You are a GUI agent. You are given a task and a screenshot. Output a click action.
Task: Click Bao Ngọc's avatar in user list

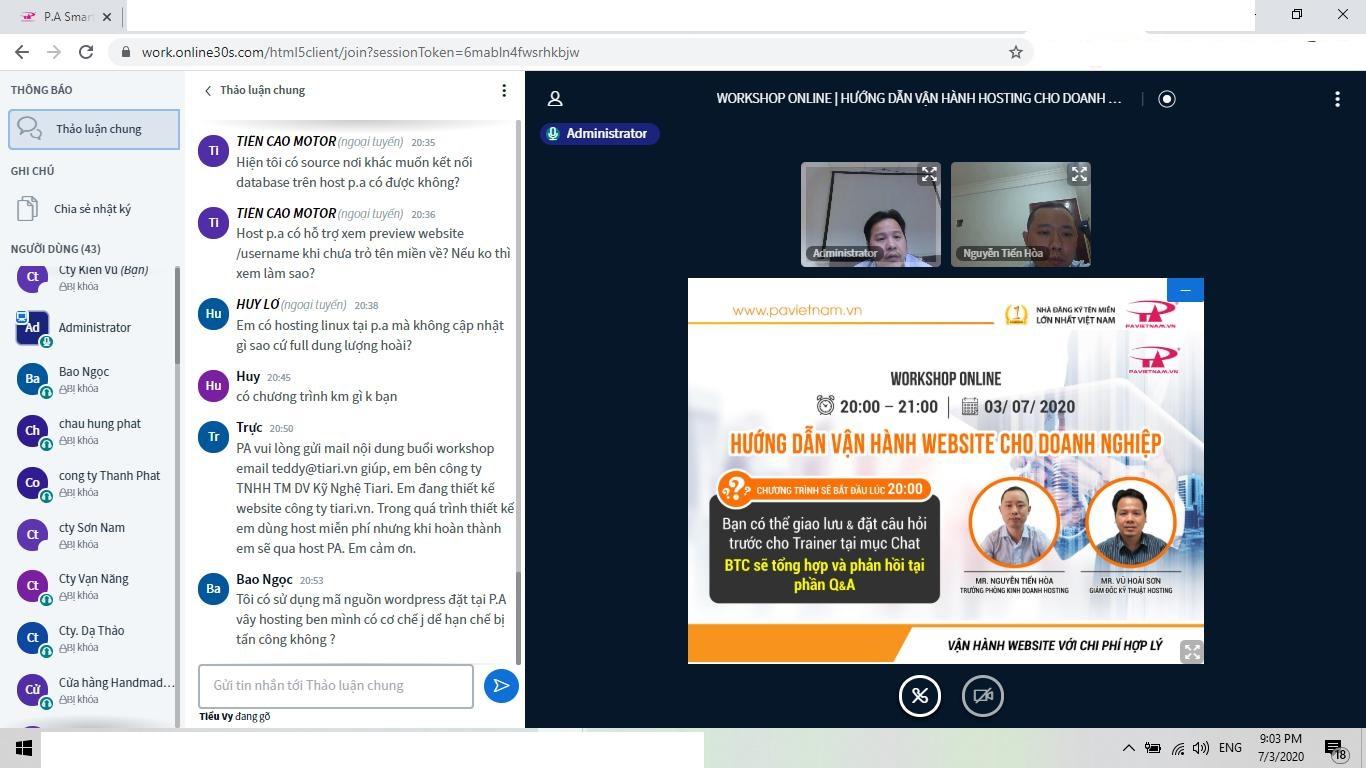click(32, 379)
